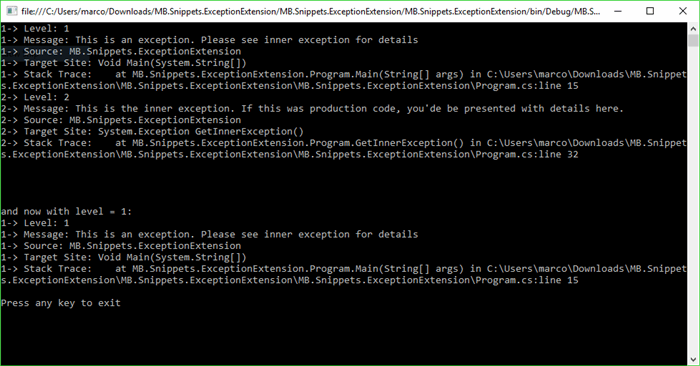Click the stack trace mentioning Program.GetInnerException()
700x366 pixels.
(x=343, y=149)
